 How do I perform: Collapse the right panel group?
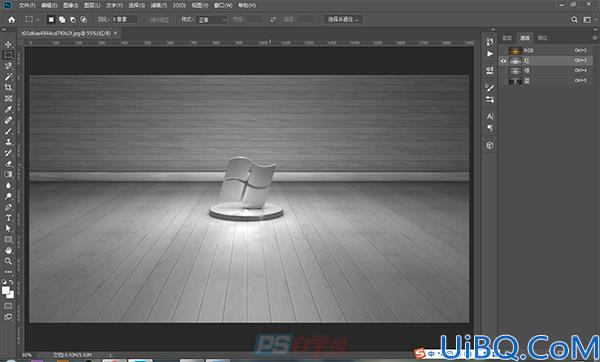pos(594,29)
